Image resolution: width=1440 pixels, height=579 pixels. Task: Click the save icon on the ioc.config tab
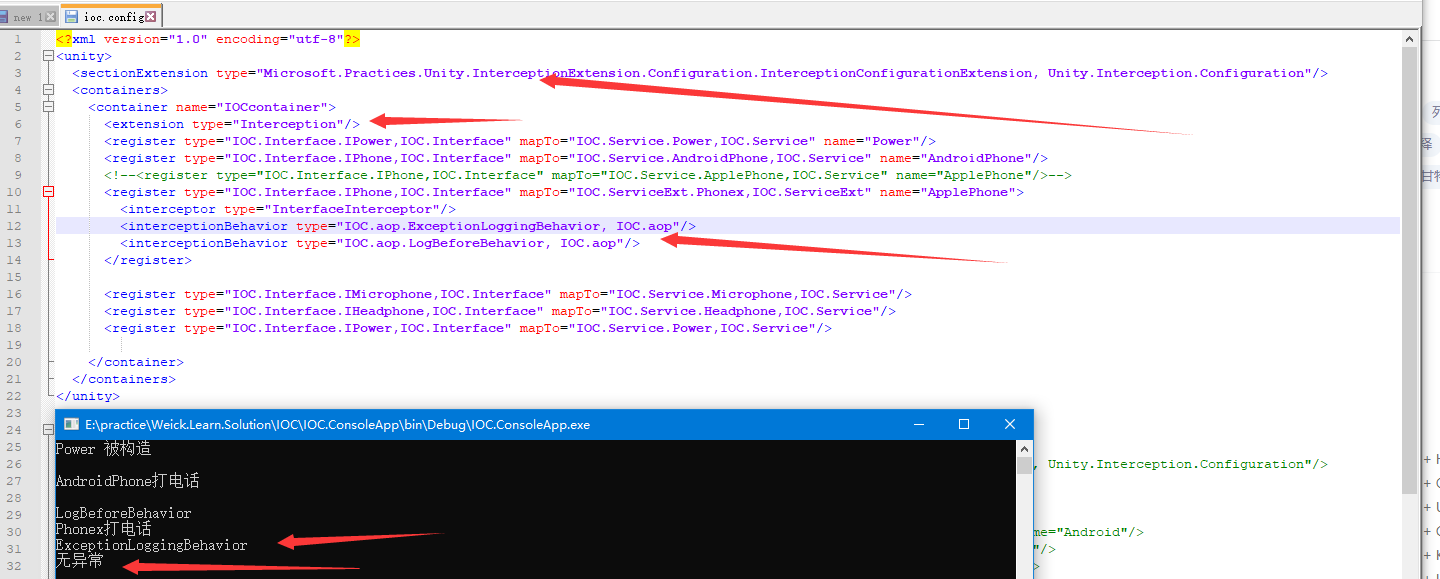point(72,15)
